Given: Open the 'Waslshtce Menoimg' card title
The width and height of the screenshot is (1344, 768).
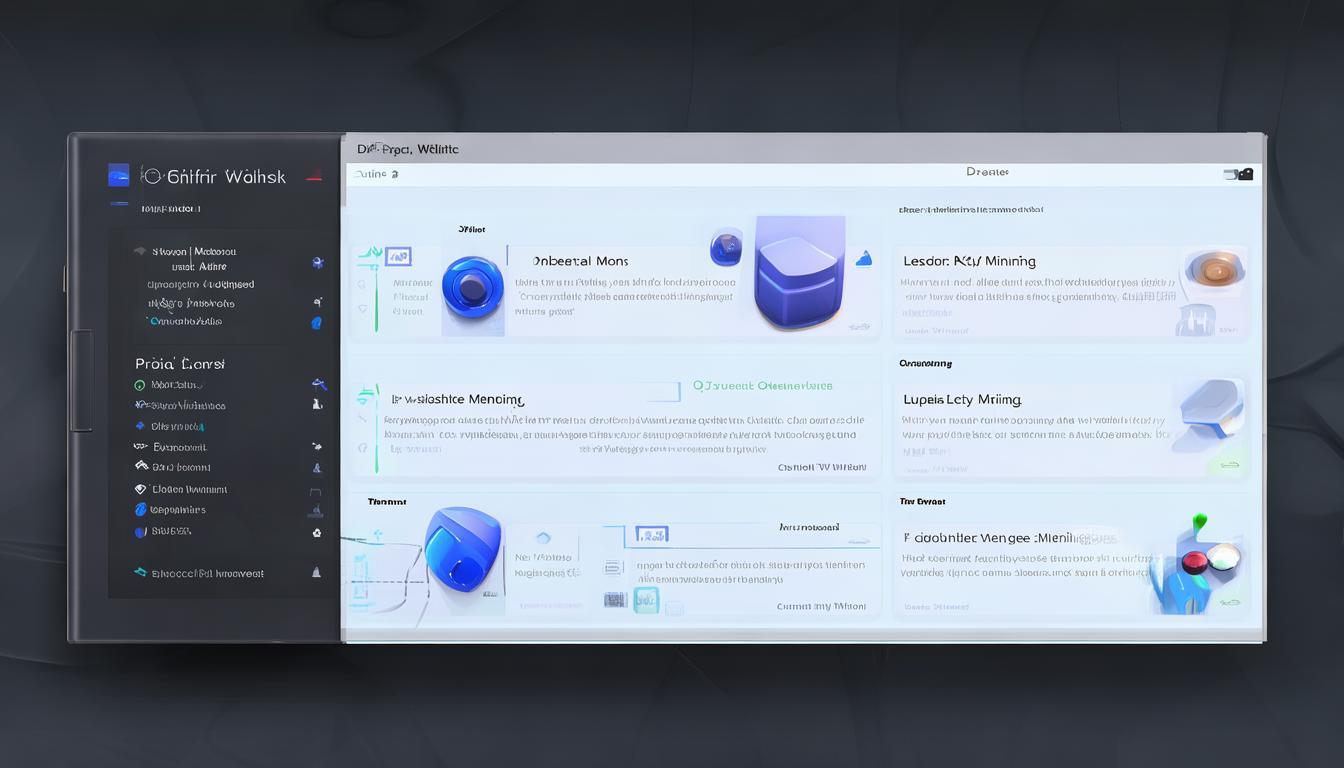Looking at the screenshot, I should pyautogui.click(x=457, y=399).
